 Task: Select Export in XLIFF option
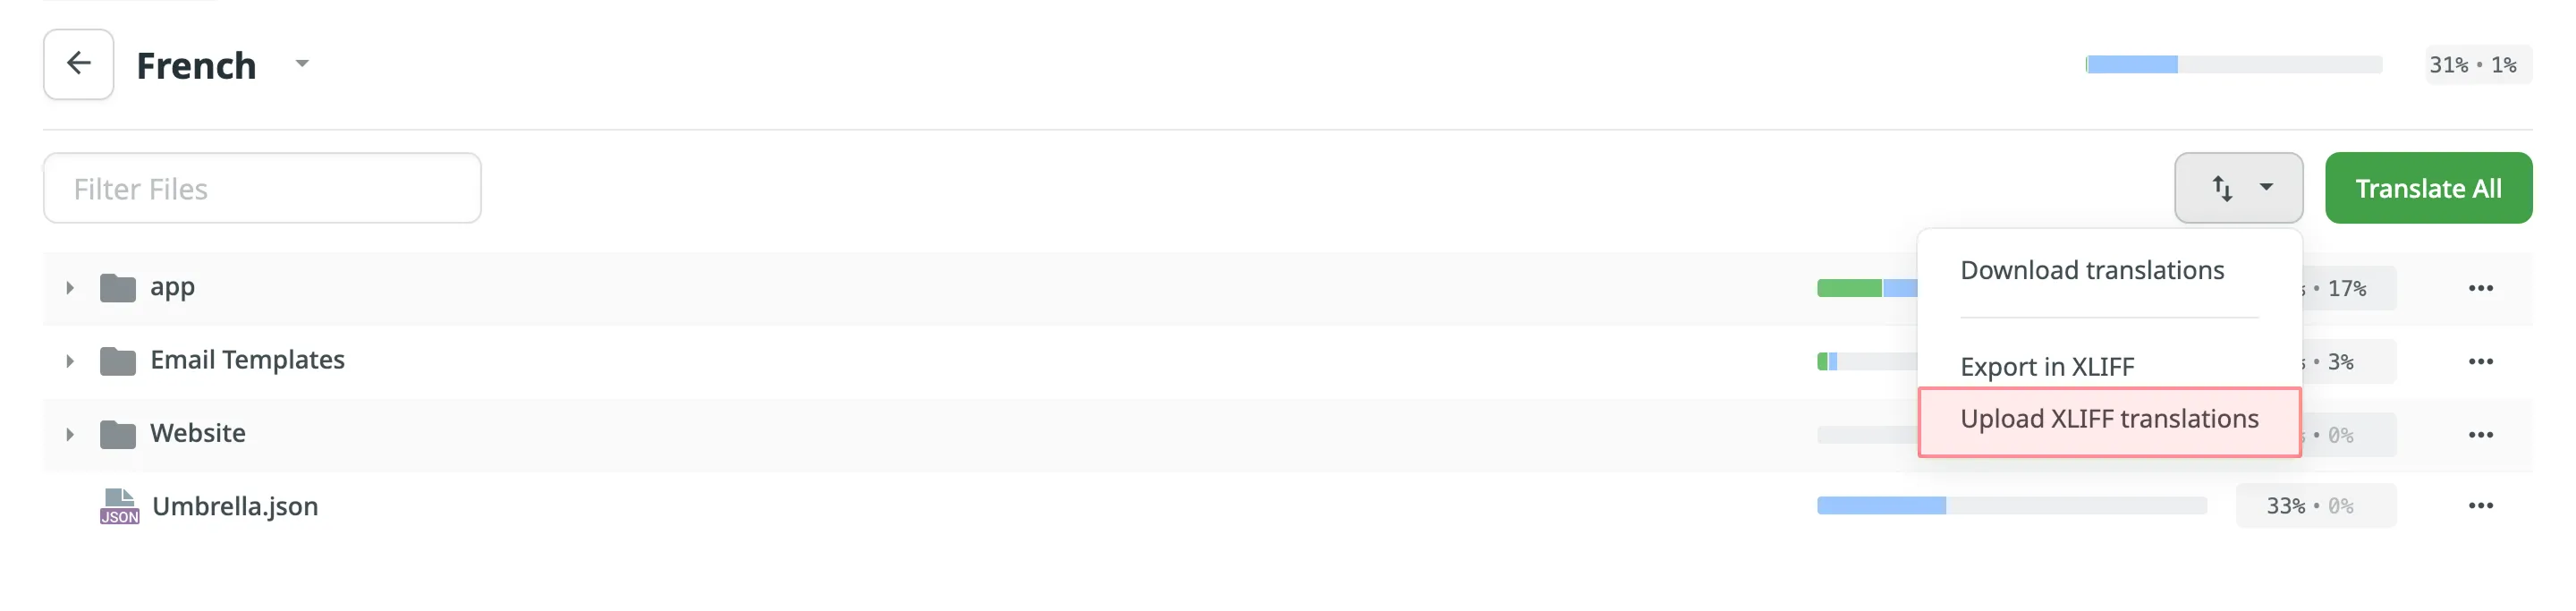[x=2047, y=366]
